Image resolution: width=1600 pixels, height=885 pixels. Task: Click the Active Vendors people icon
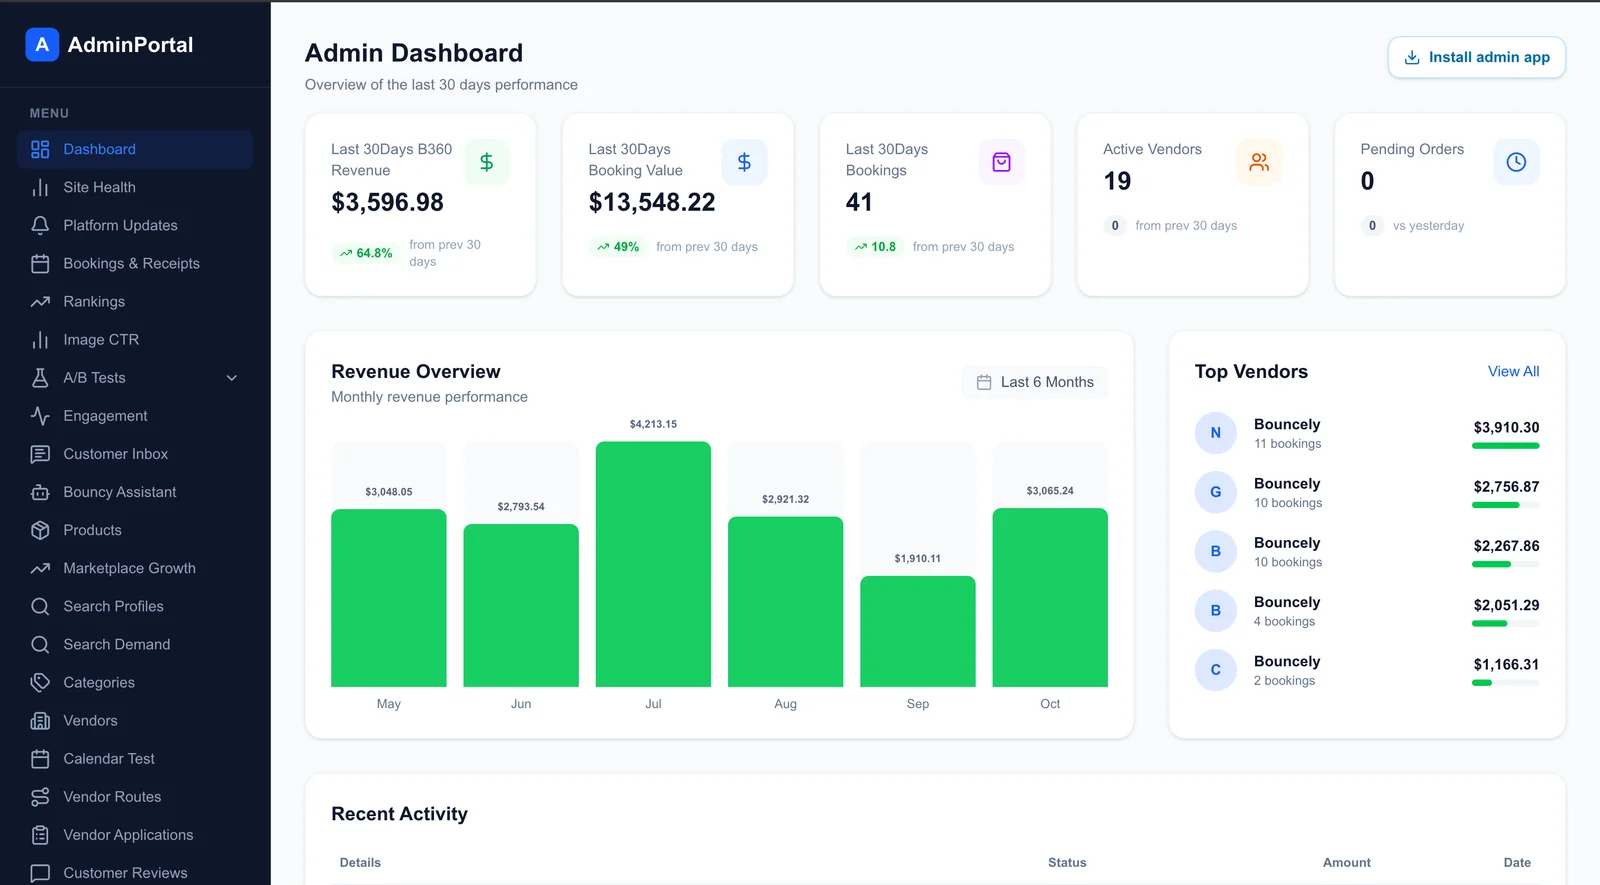pyautogui.click(x=1259, y=162)
